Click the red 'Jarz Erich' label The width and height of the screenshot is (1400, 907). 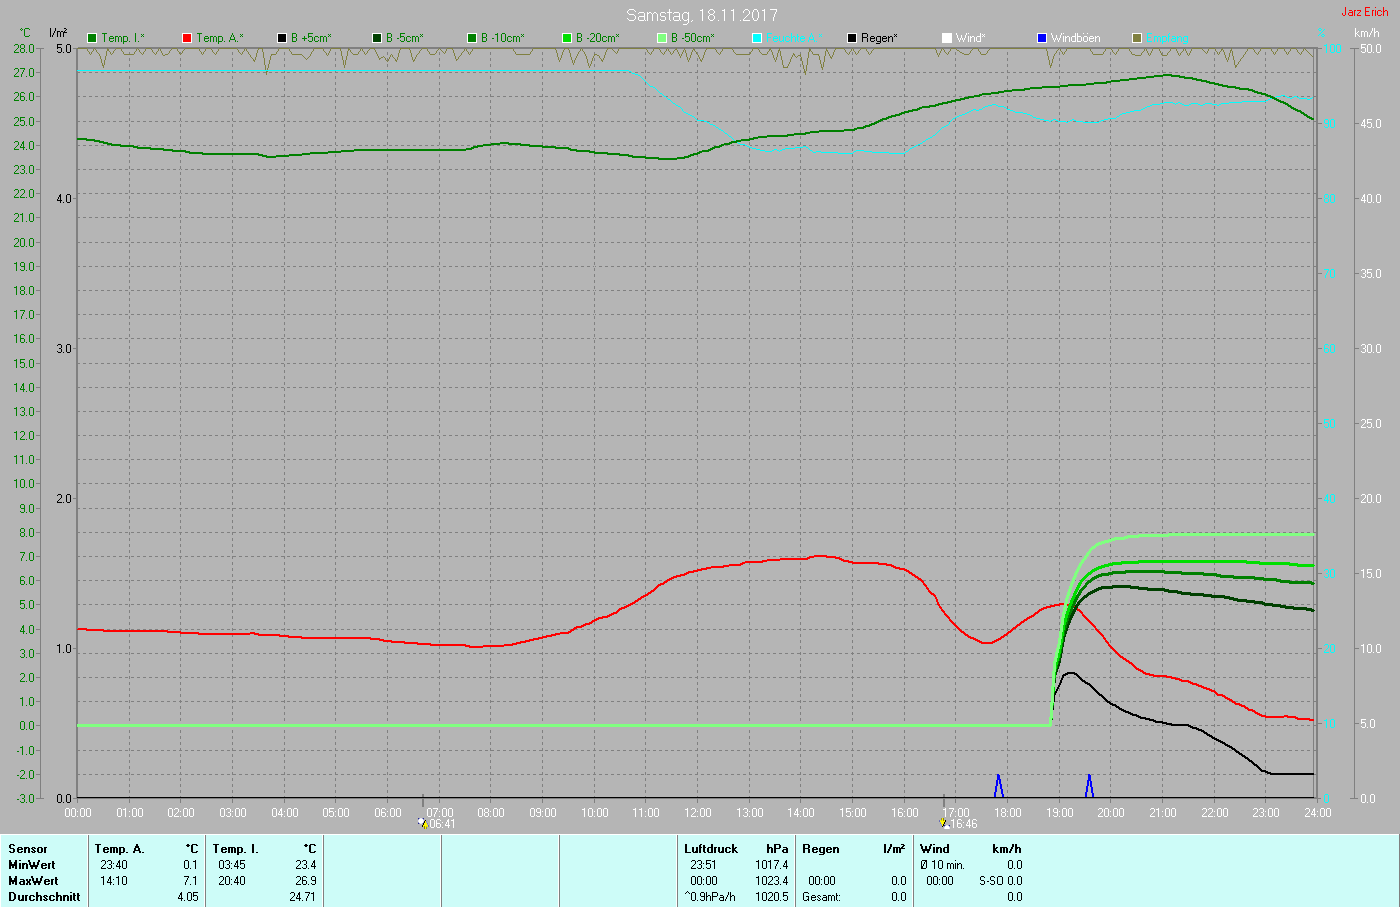click(1364, 12)
